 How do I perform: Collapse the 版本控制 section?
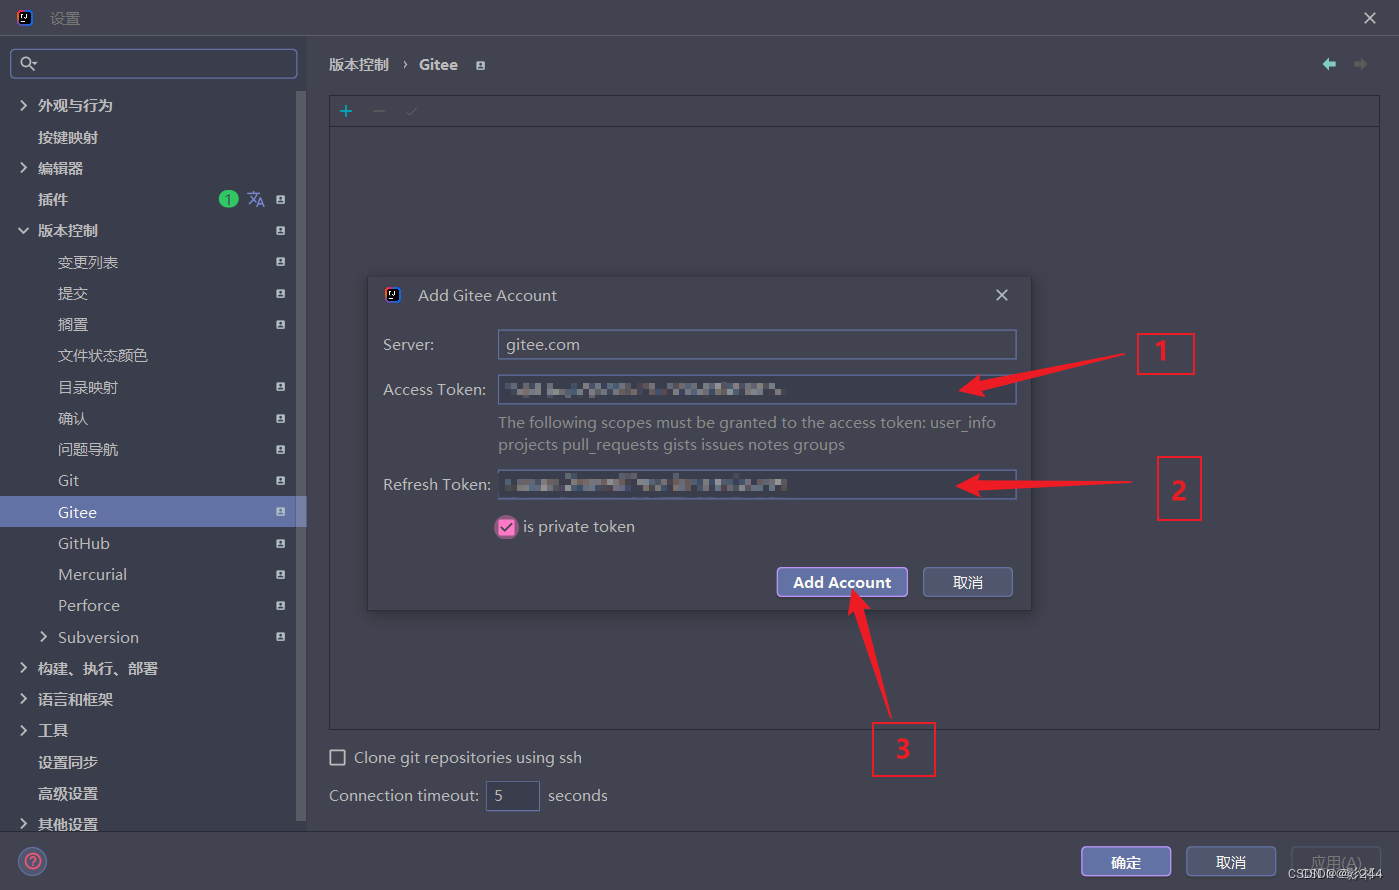(23, 230)
